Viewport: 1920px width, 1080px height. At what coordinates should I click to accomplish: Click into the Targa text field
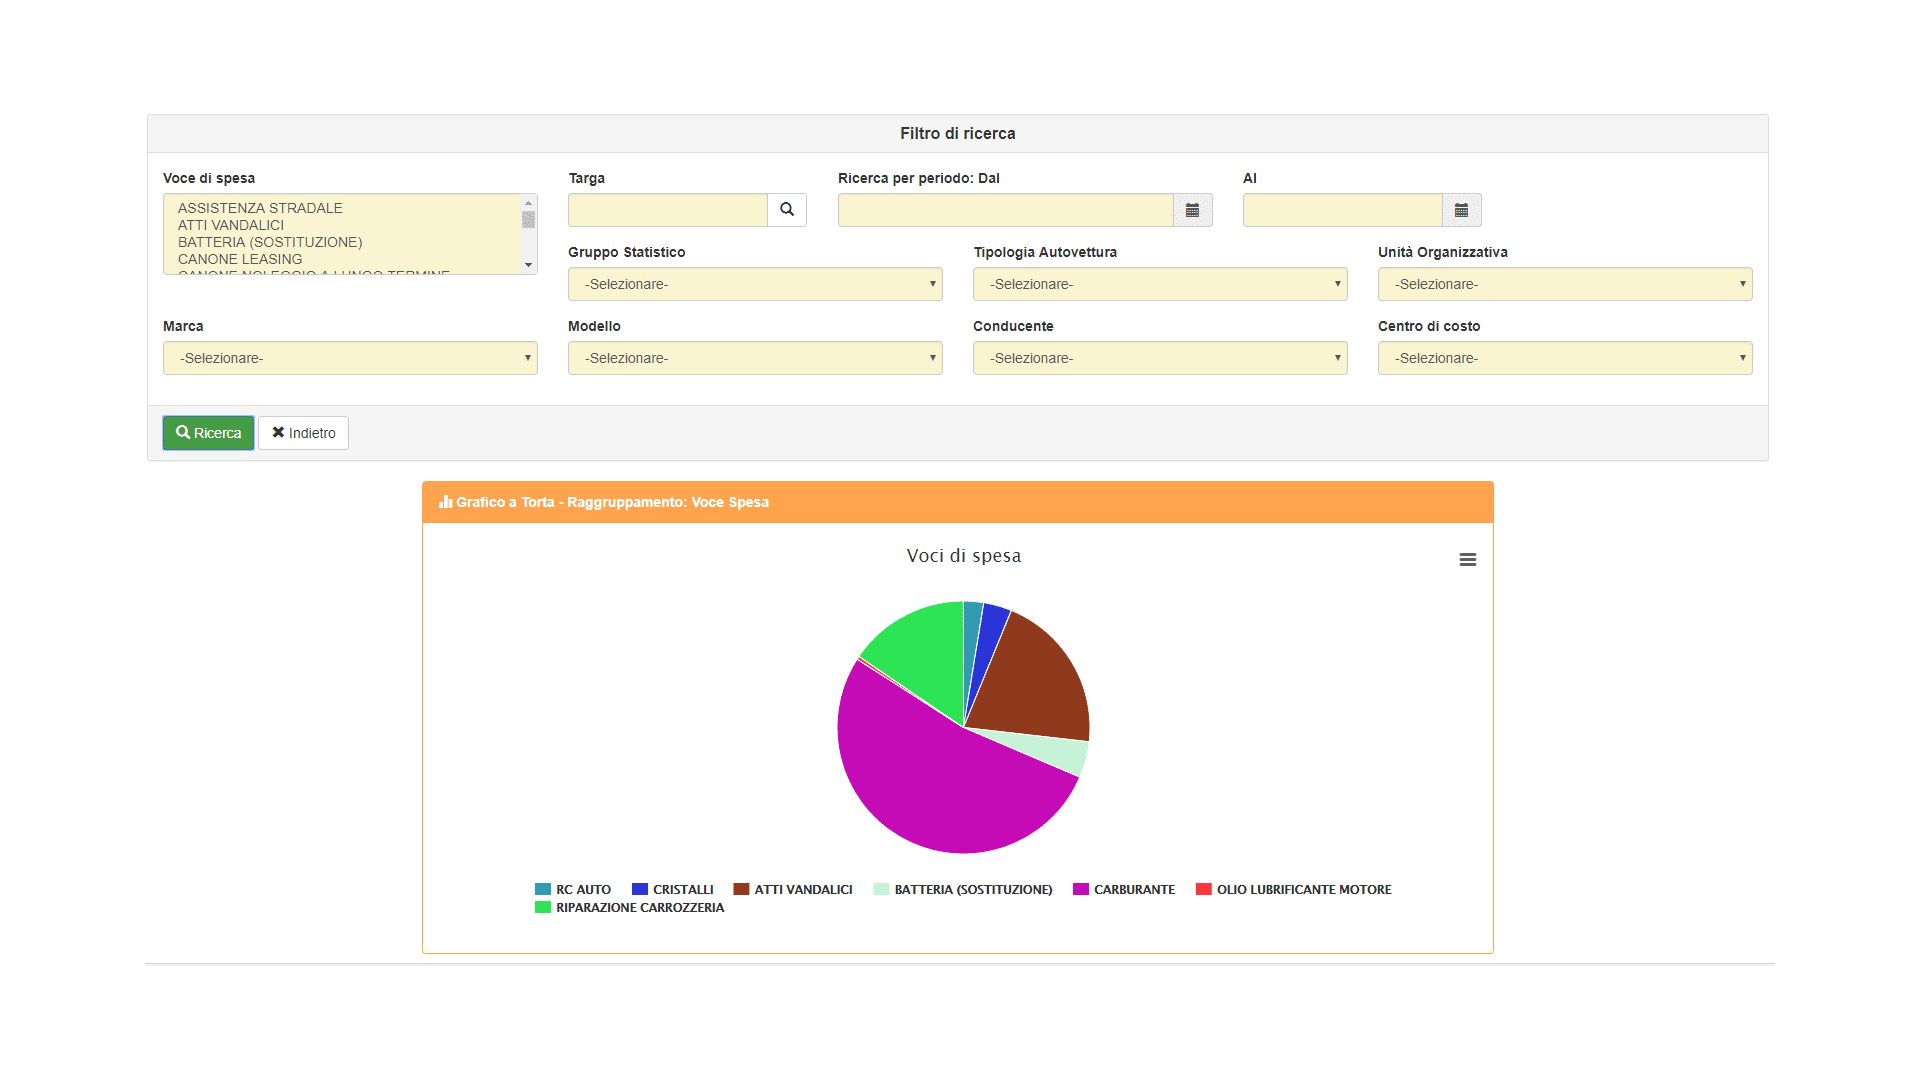coord(667,210)
